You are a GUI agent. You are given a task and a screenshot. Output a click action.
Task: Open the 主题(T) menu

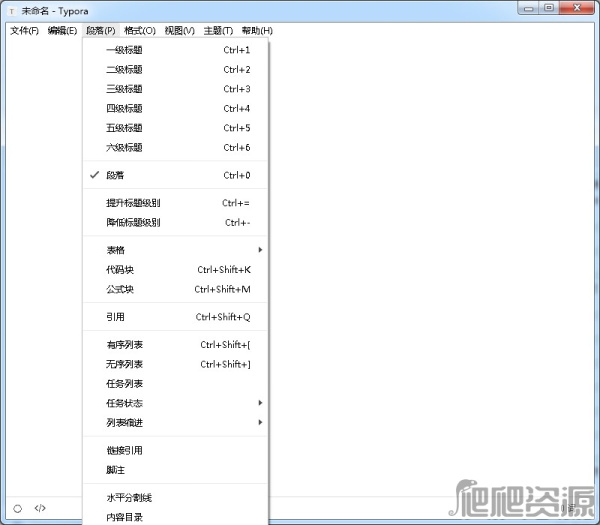pos(218,30)
